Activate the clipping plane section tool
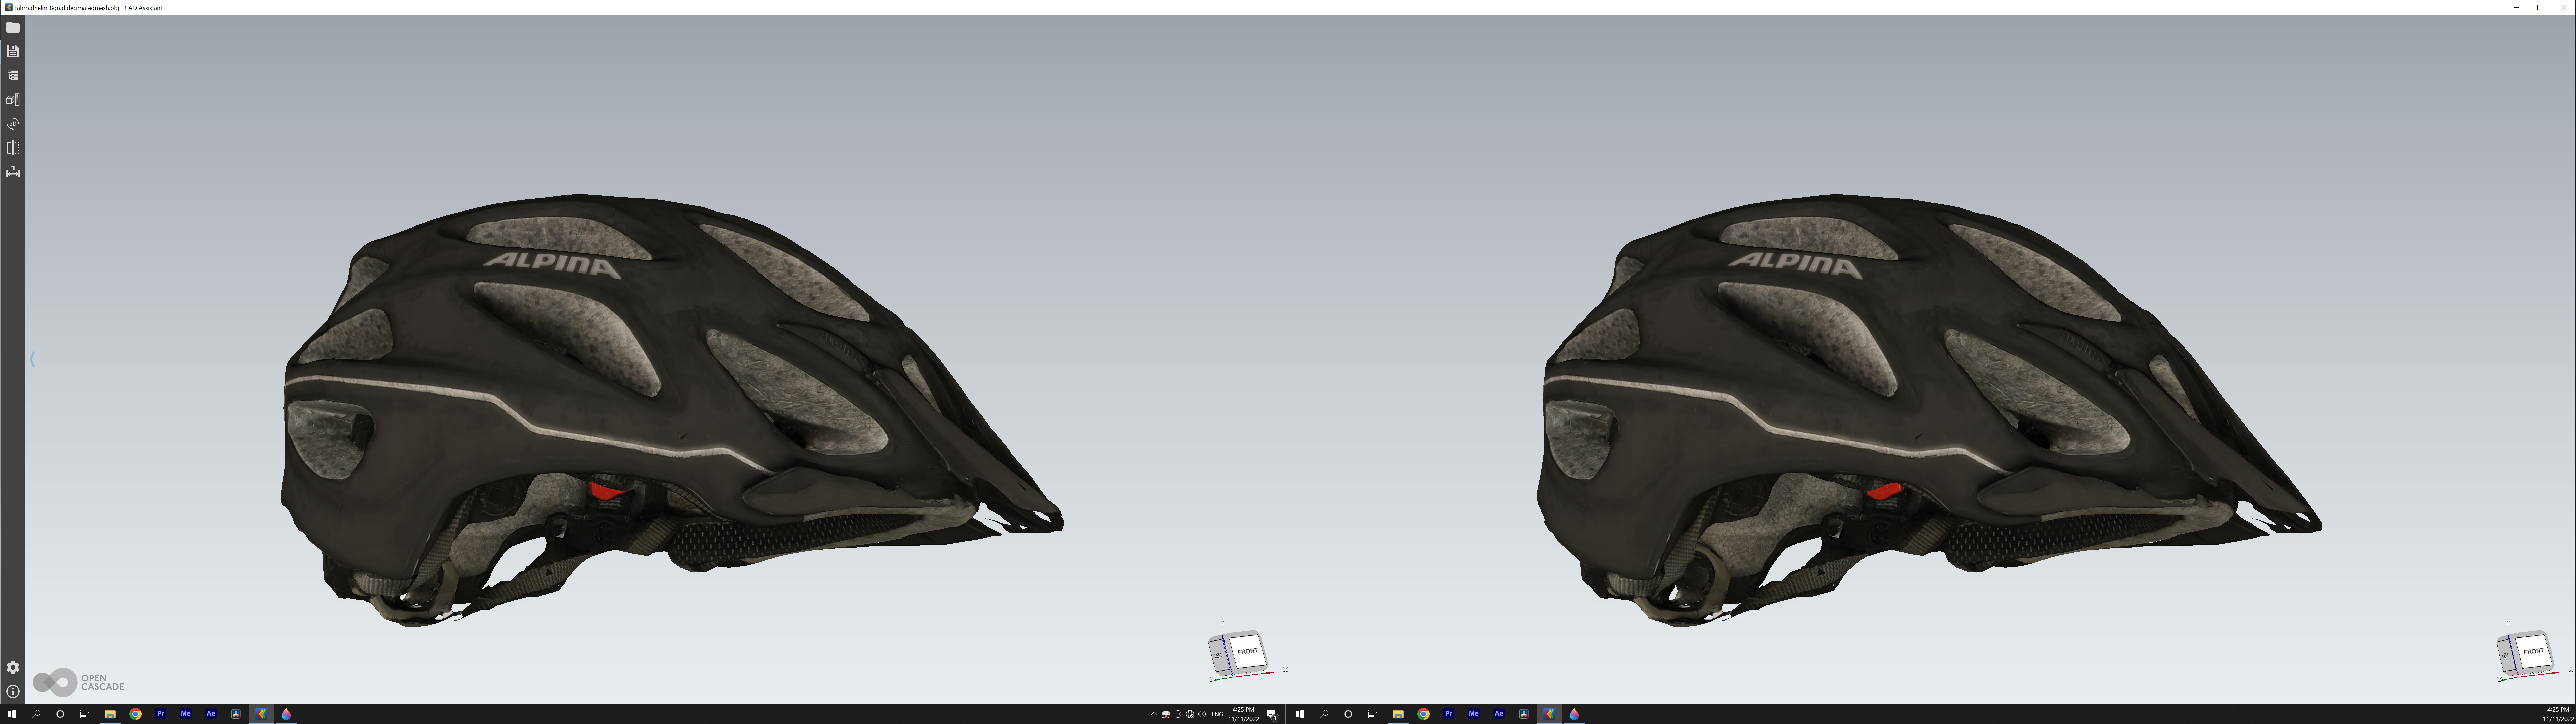 (13, 148)
